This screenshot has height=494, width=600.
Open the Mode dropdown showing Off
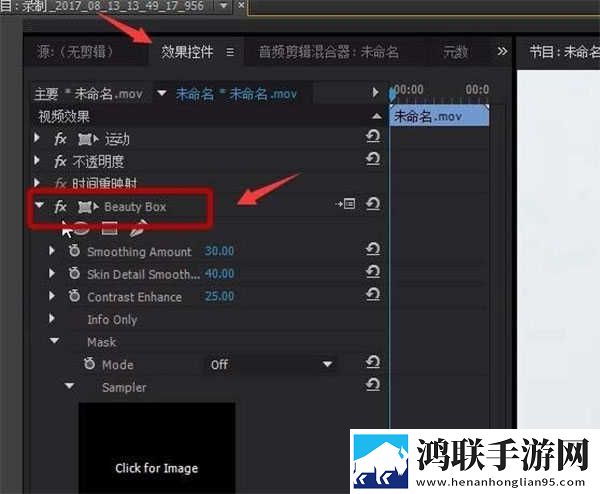[x=271, y=364]
